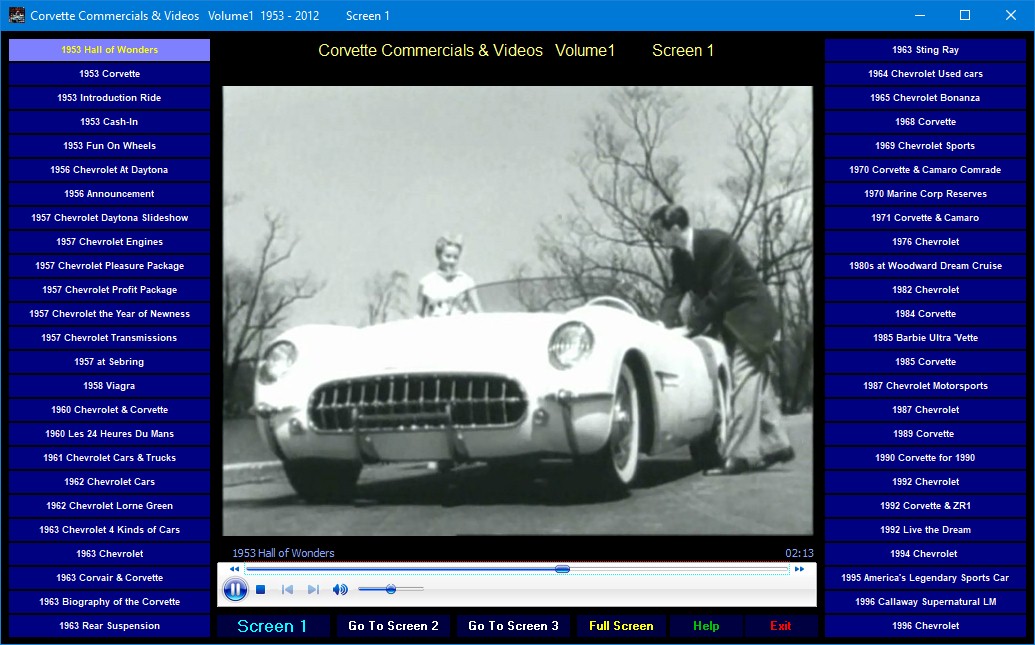1035x645 pixels.
Task: Play 1963 Corvair & Corvette
Action: [110, 578]
